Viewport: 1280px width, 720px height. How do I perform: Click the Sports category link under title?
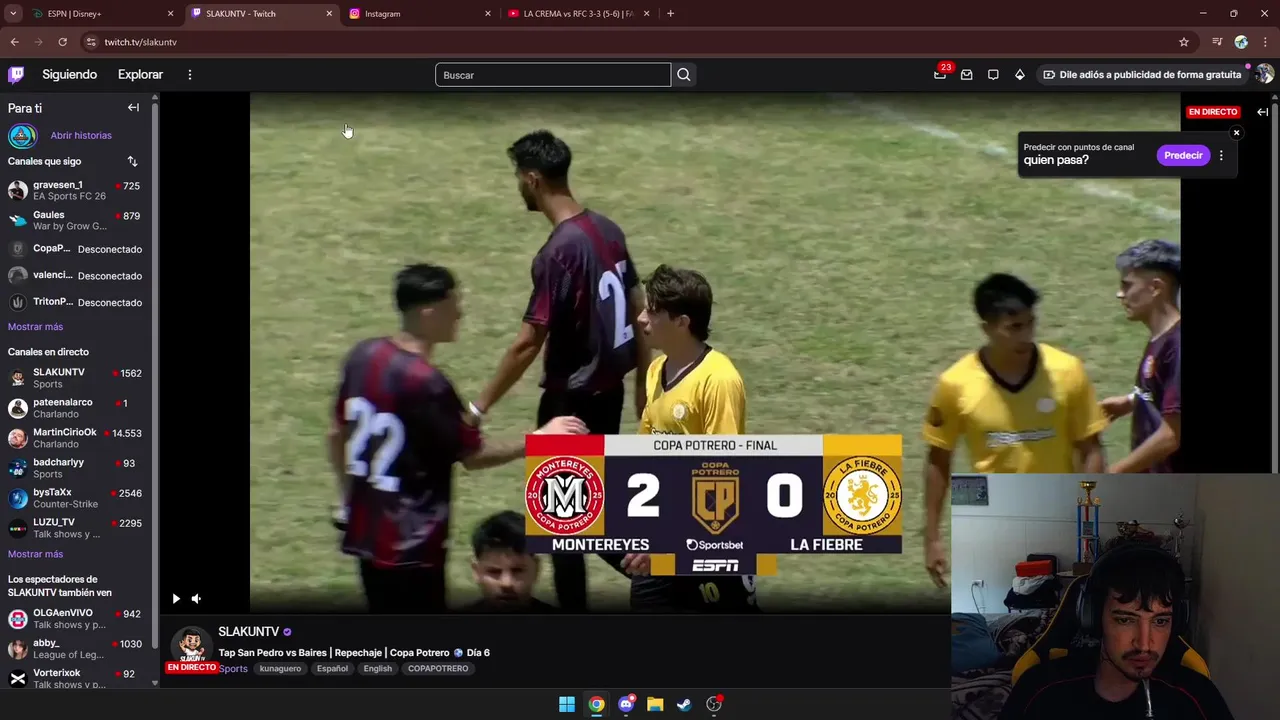233,669
